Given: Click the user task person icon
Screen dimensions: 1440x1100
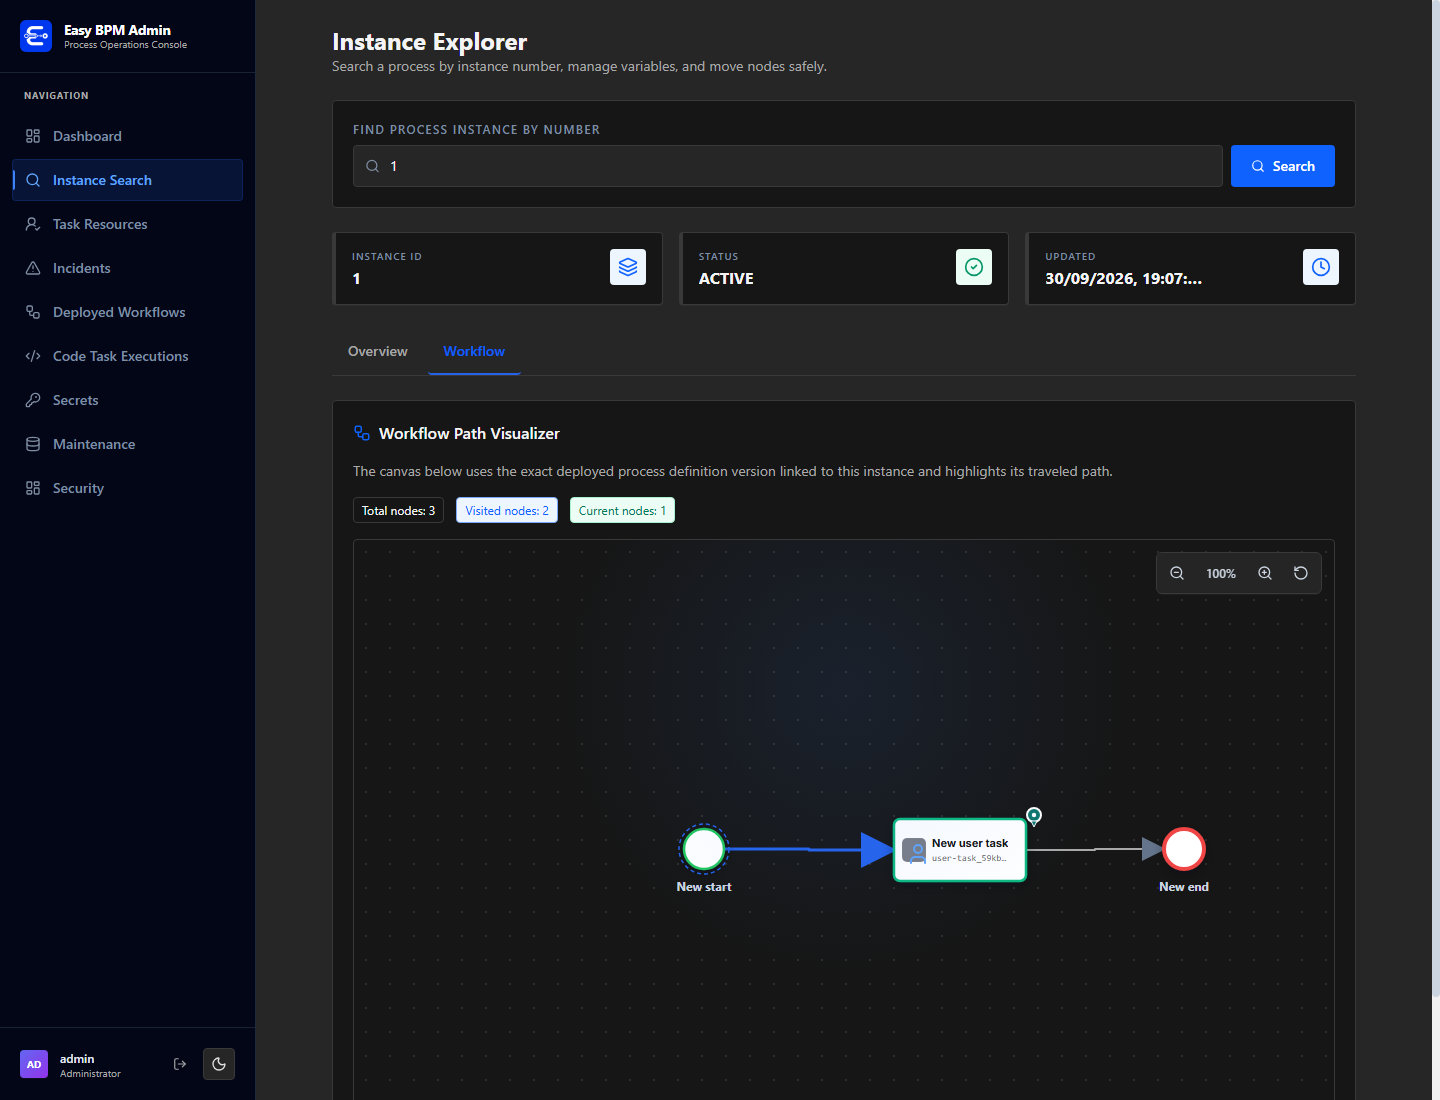Looking at the screenshot, I should coord(914,851).
